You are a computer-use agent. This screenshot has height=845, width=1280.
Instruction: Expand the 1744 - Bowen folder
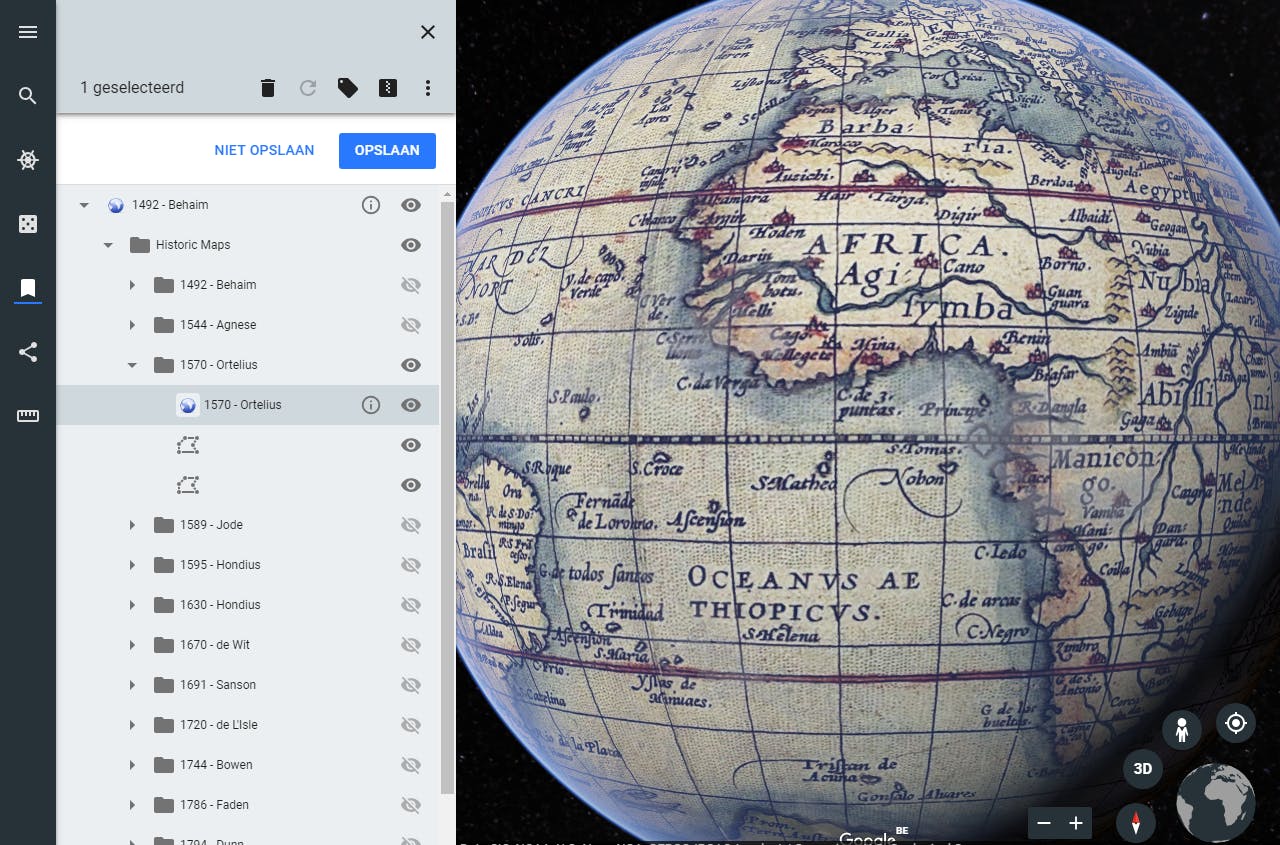point(132,765)
